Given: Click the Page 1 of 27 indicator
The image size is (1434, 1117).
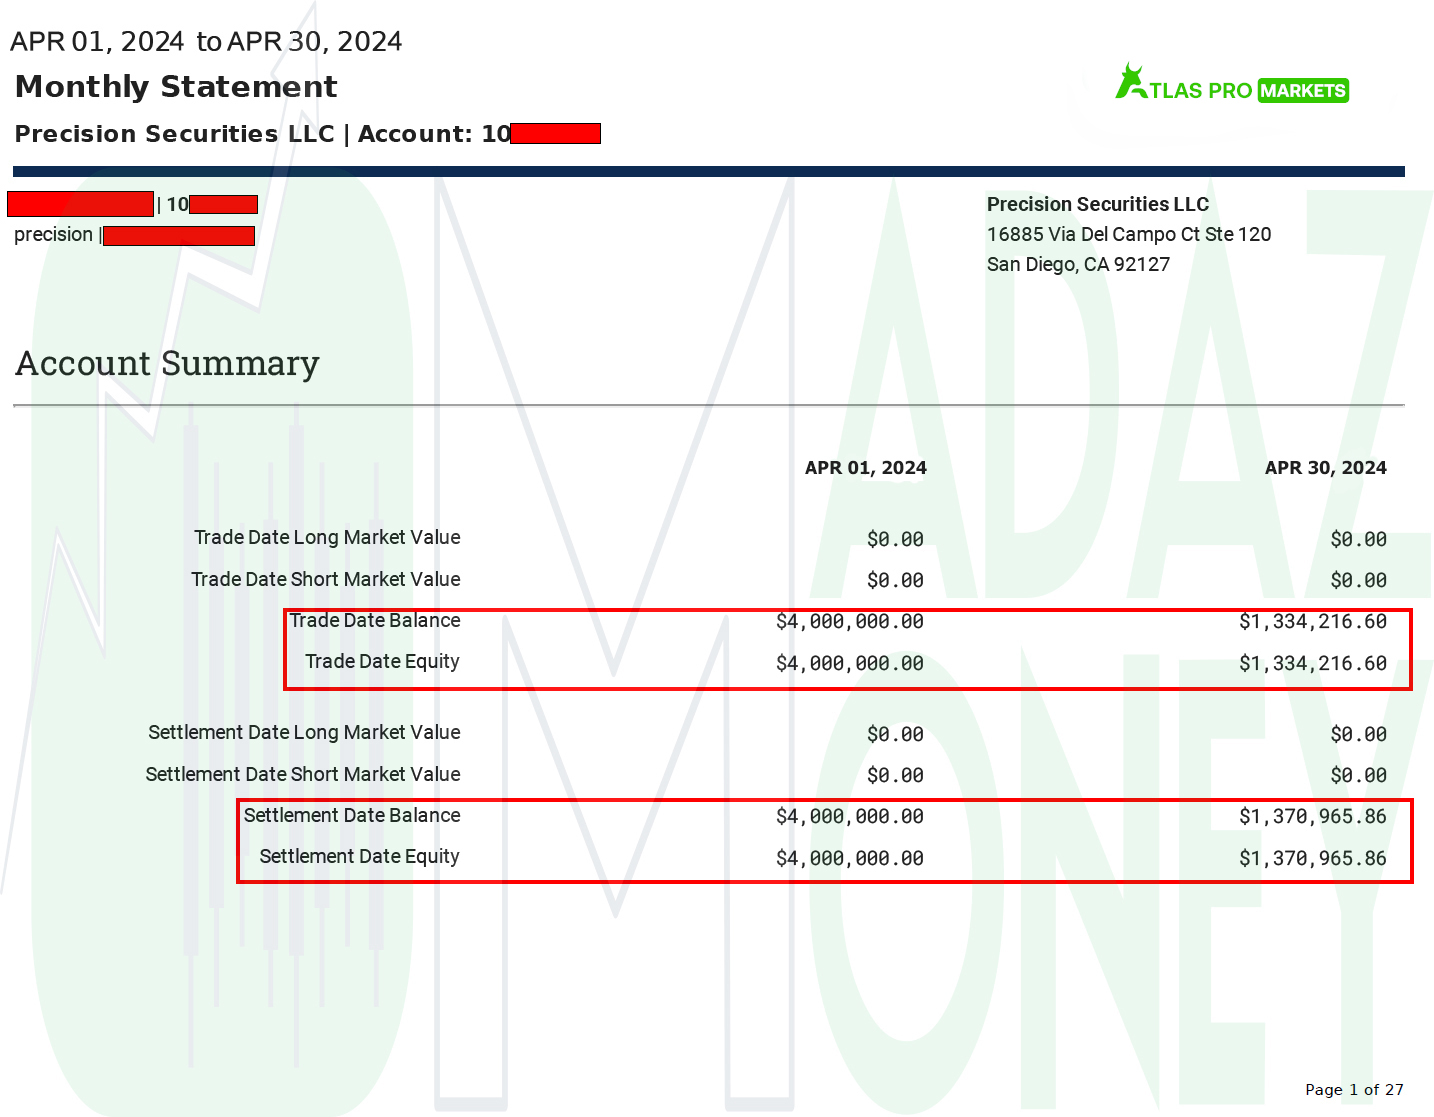Looking at the screenshot, I should pos(1353,1090).
